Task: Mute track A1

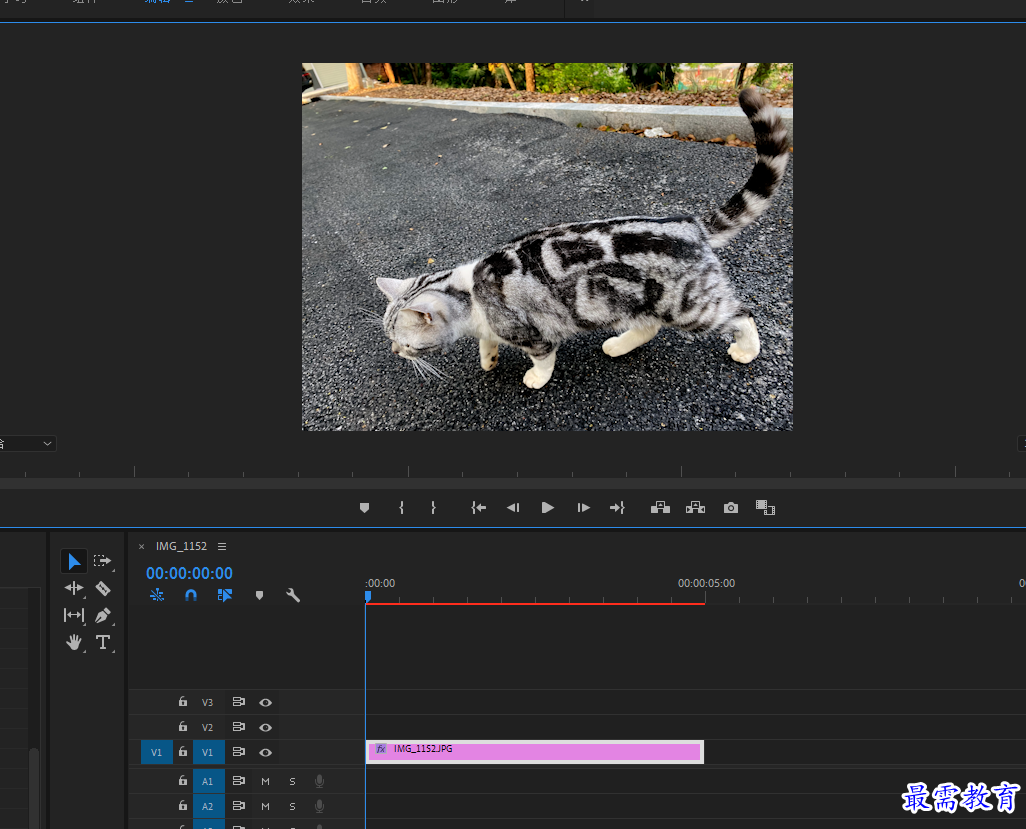Action: tap(265, 781)
